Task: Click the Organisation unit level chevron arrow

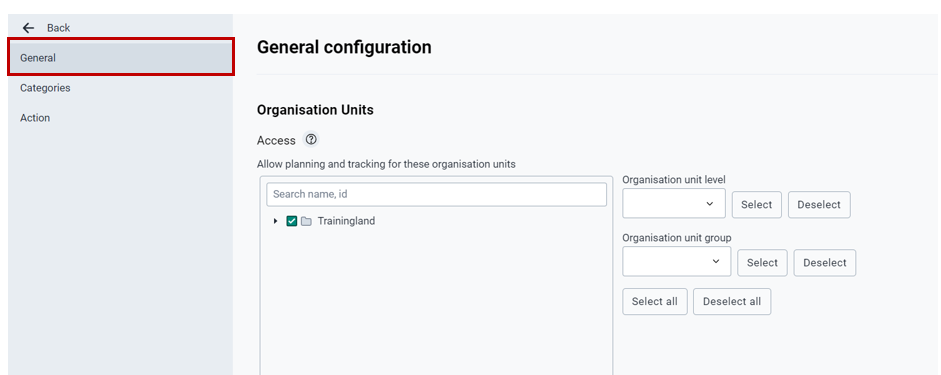Action: click(710, 204)
